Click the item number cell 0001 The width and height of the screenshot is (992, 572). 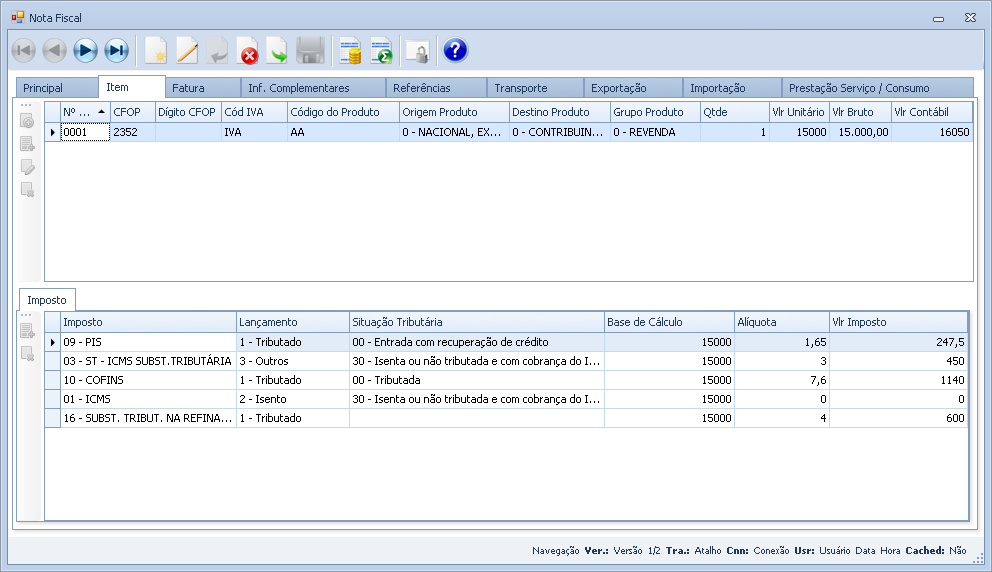[x=84, y=132]
